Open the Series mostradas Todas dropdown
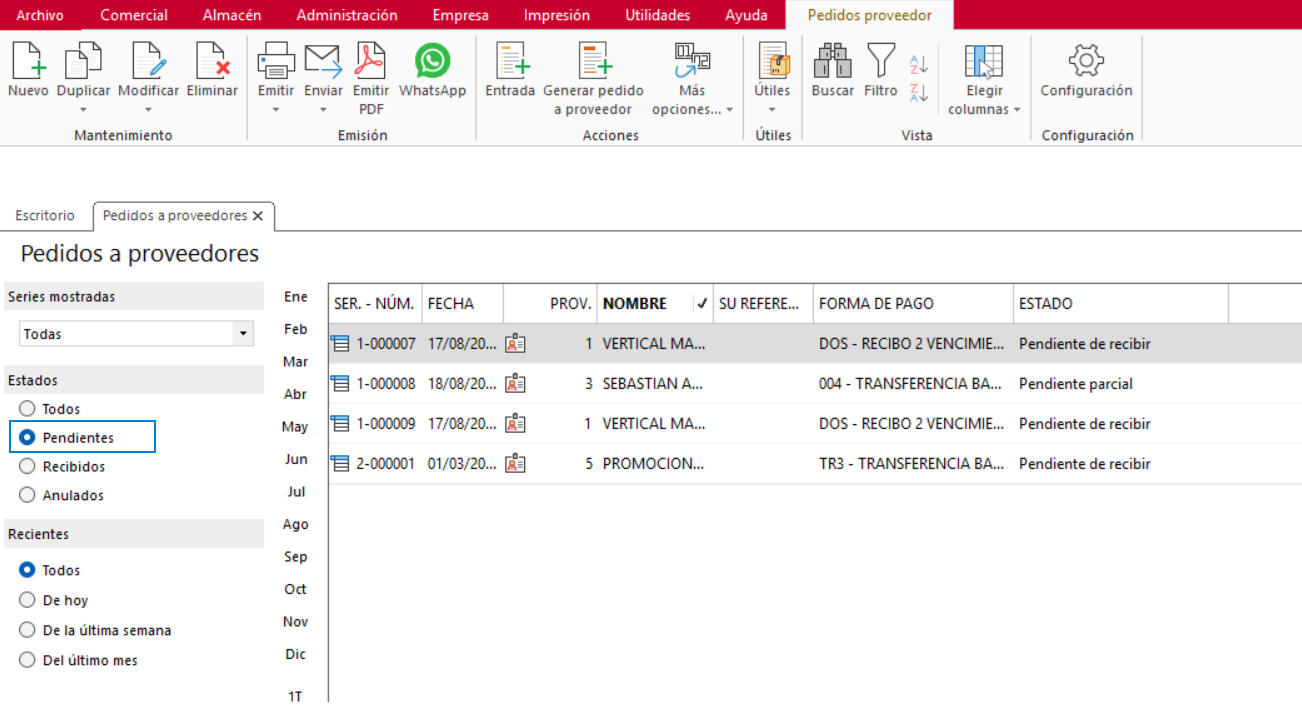 [243, 334]
